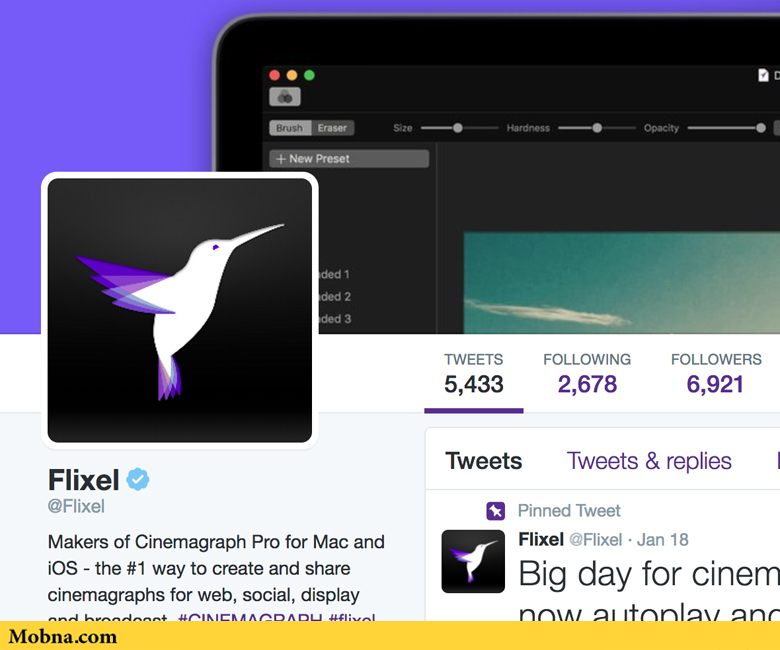Click the yellow minimize window button
Screen dimensions: 780x650
[292, 75]
